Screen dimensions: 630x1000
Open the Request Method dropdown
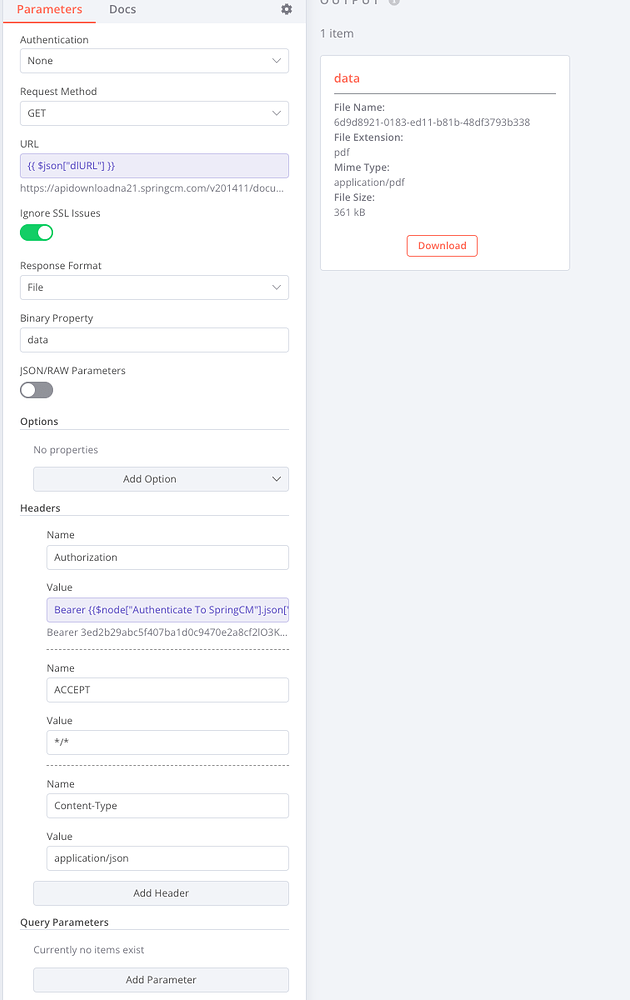[154, 112]
